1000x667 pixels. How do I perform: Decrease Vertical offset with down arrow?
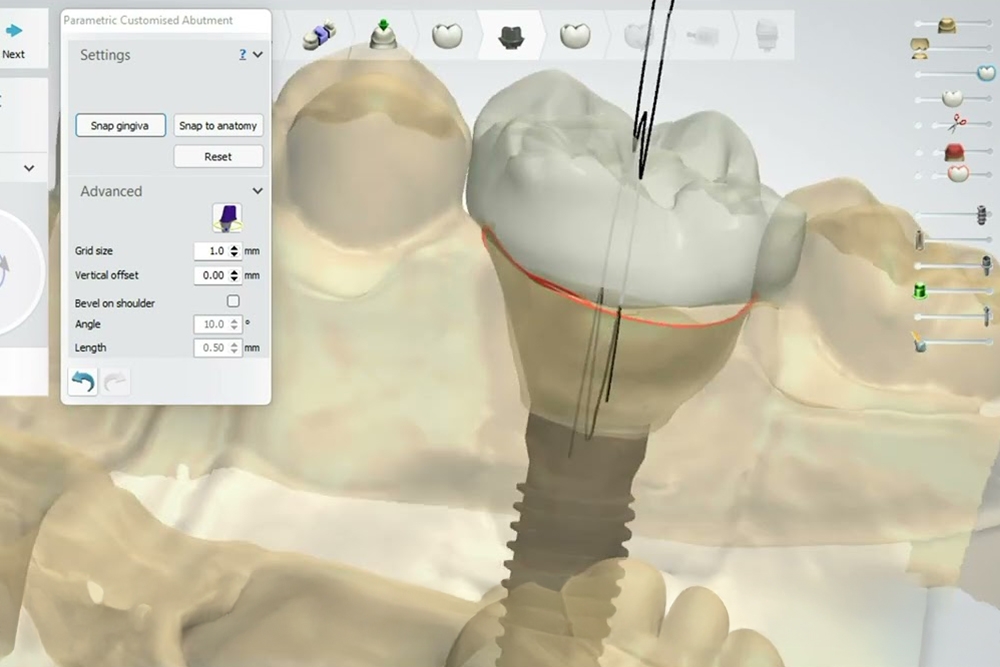click(235, 279)
